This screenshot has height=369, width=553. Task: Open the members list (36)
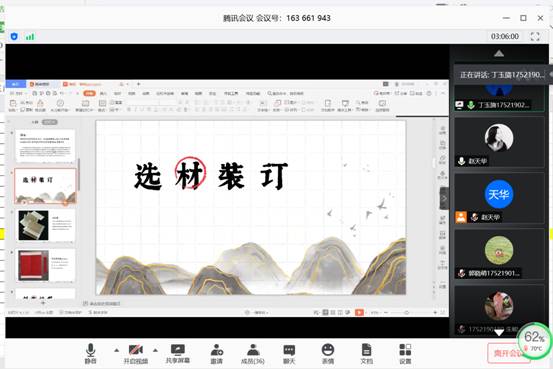point(253,354)
